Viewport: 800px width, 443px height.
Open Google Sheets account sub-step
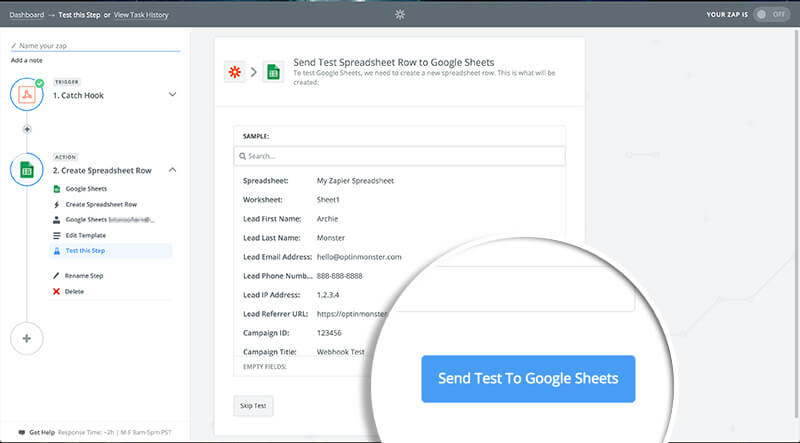coord(104,220)
